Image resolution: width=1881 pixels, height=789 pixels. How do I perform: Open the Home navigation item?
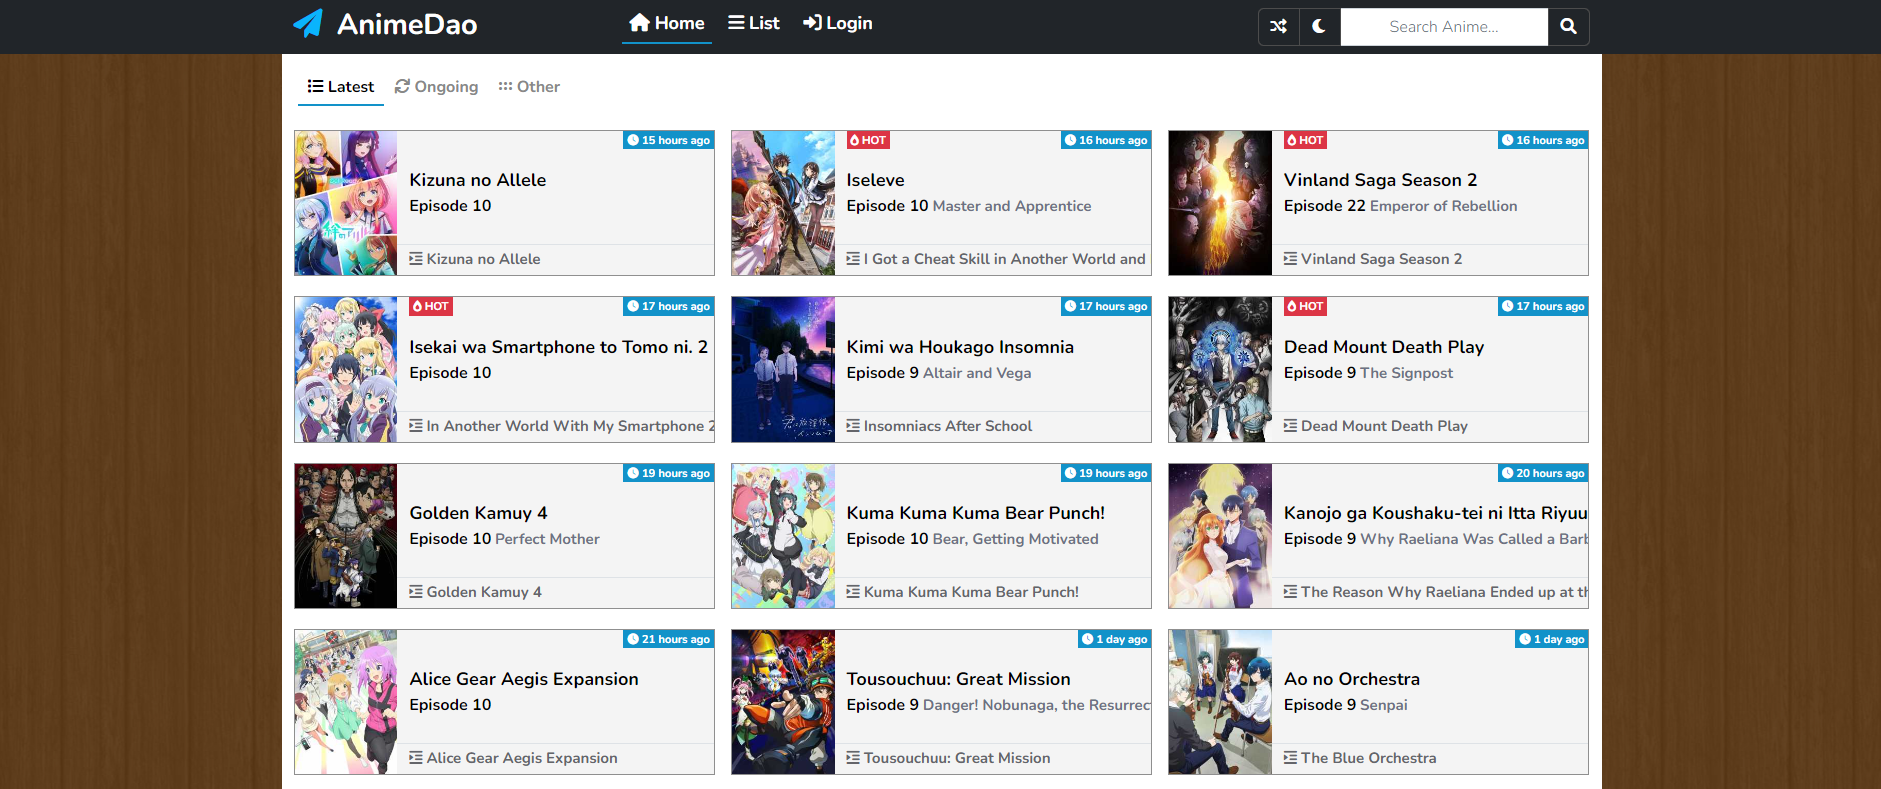[667, 23]
